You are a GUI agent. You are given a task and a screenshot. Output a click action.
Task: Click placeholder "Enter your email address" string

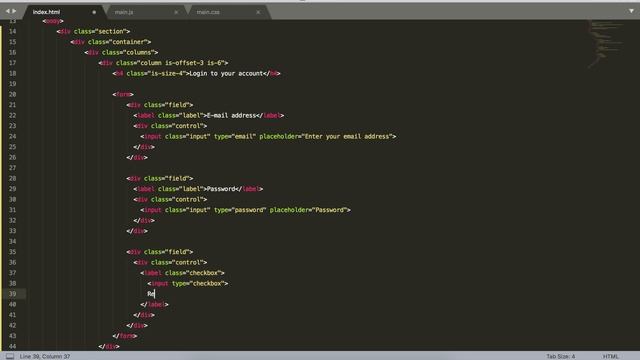tap(349, 136)
